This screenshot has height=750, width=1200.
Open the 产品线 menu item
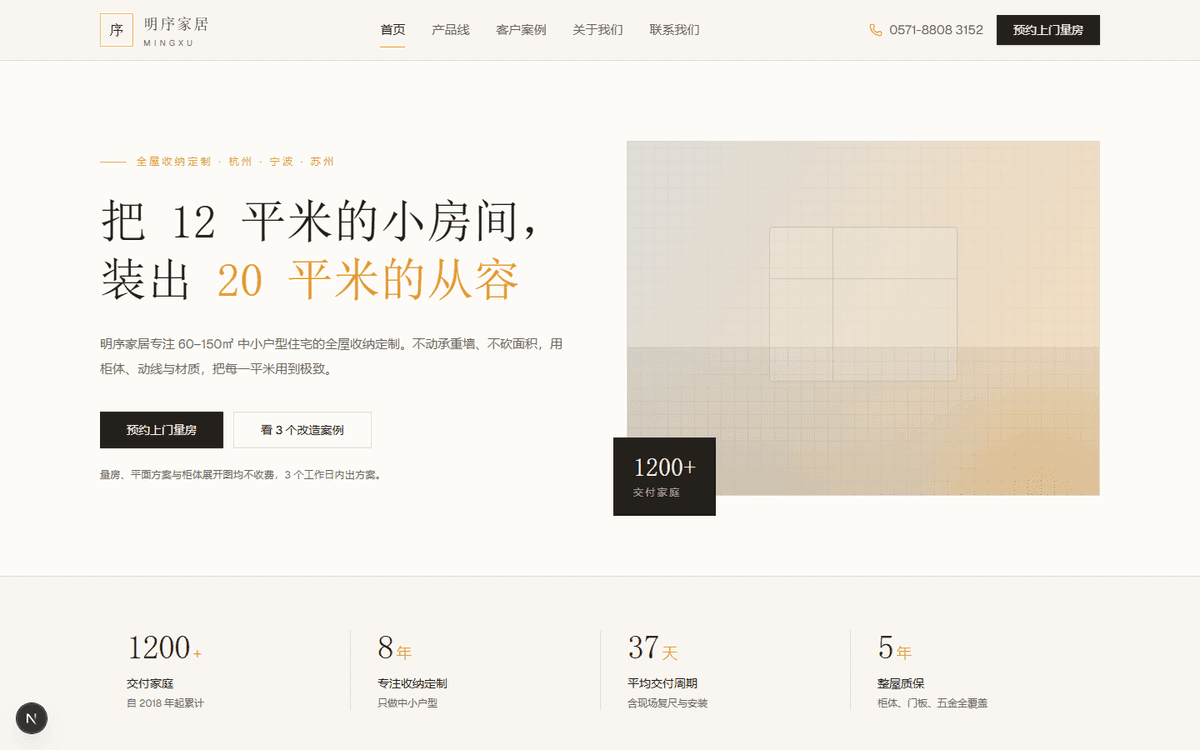click(x=451, y=30)
